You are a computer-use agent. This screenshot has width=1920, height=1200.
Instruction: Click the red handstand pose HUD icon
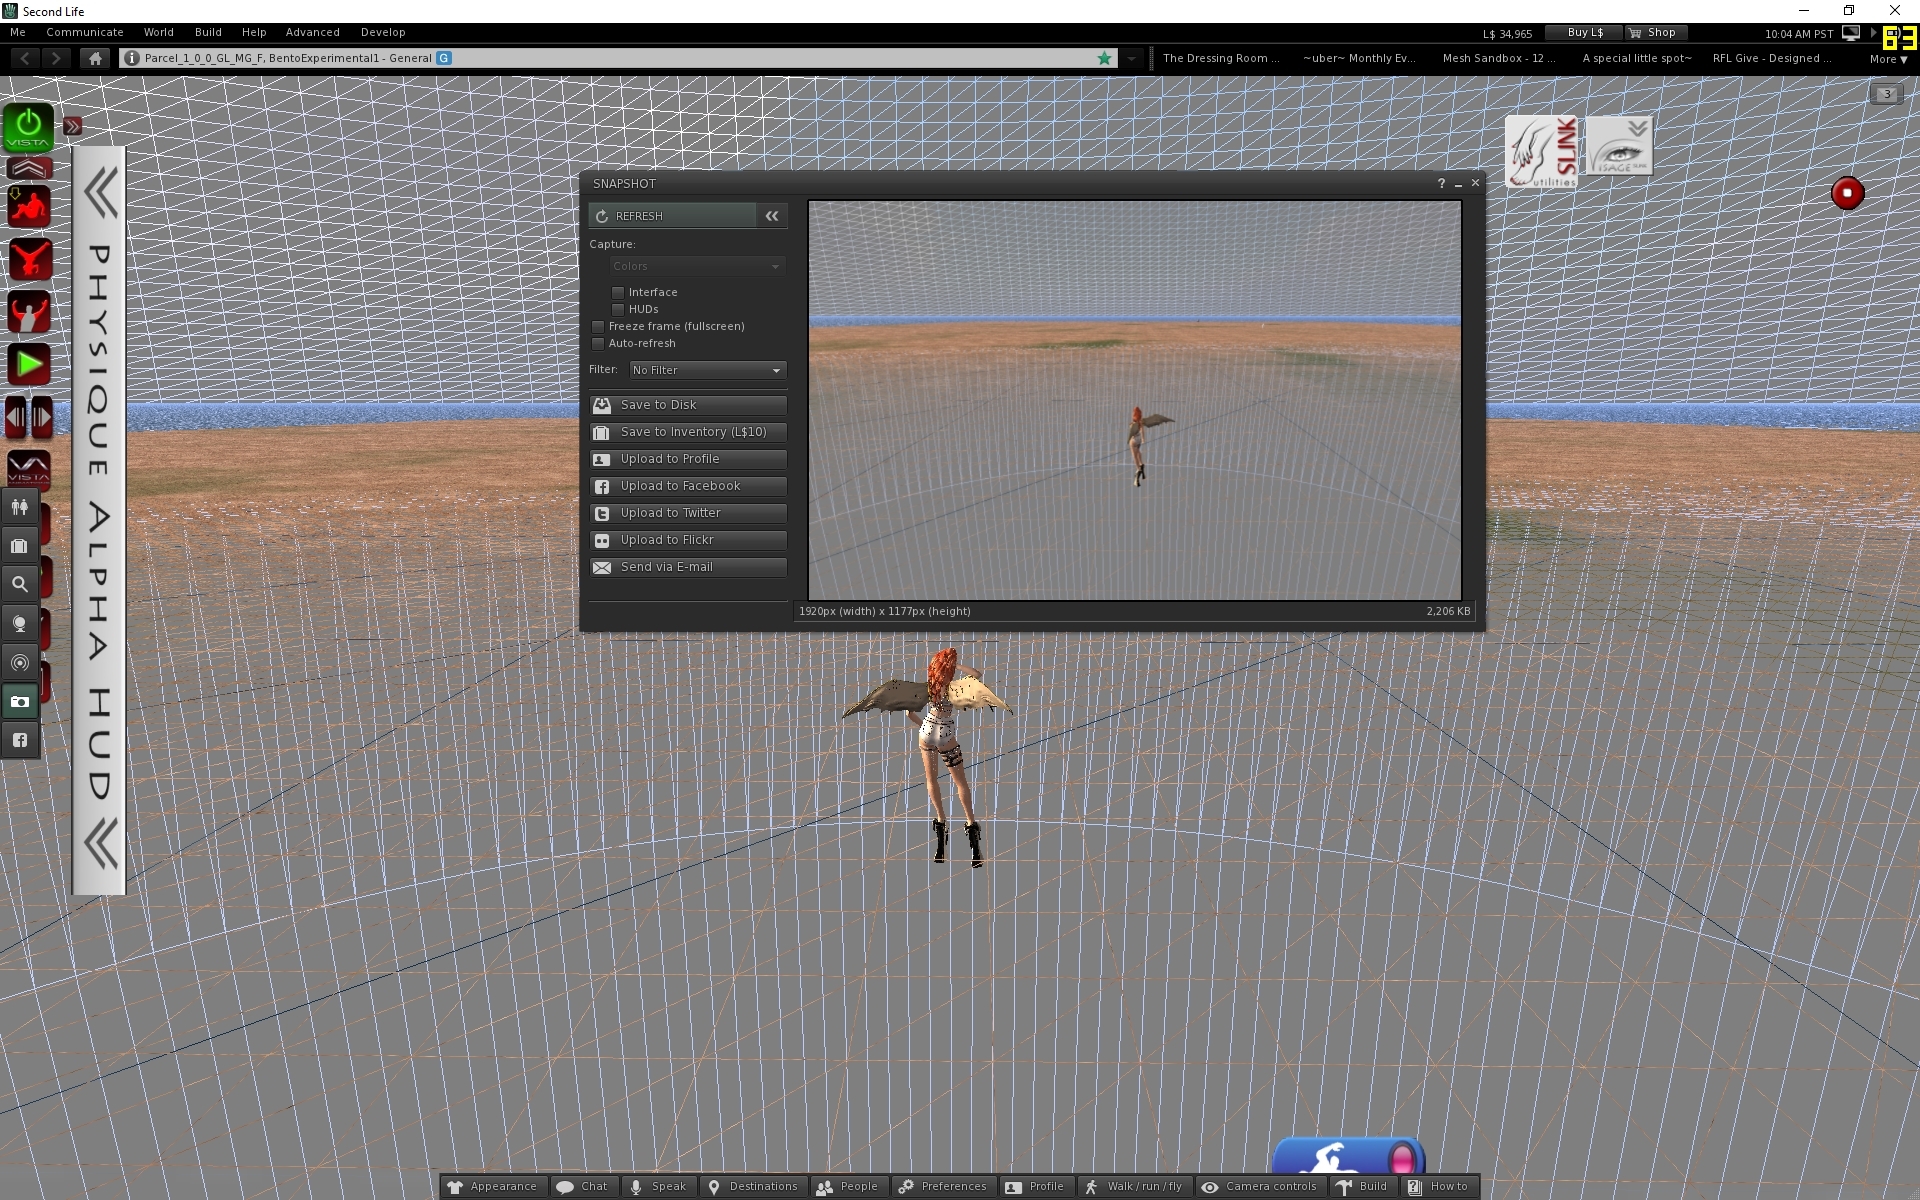29,260
